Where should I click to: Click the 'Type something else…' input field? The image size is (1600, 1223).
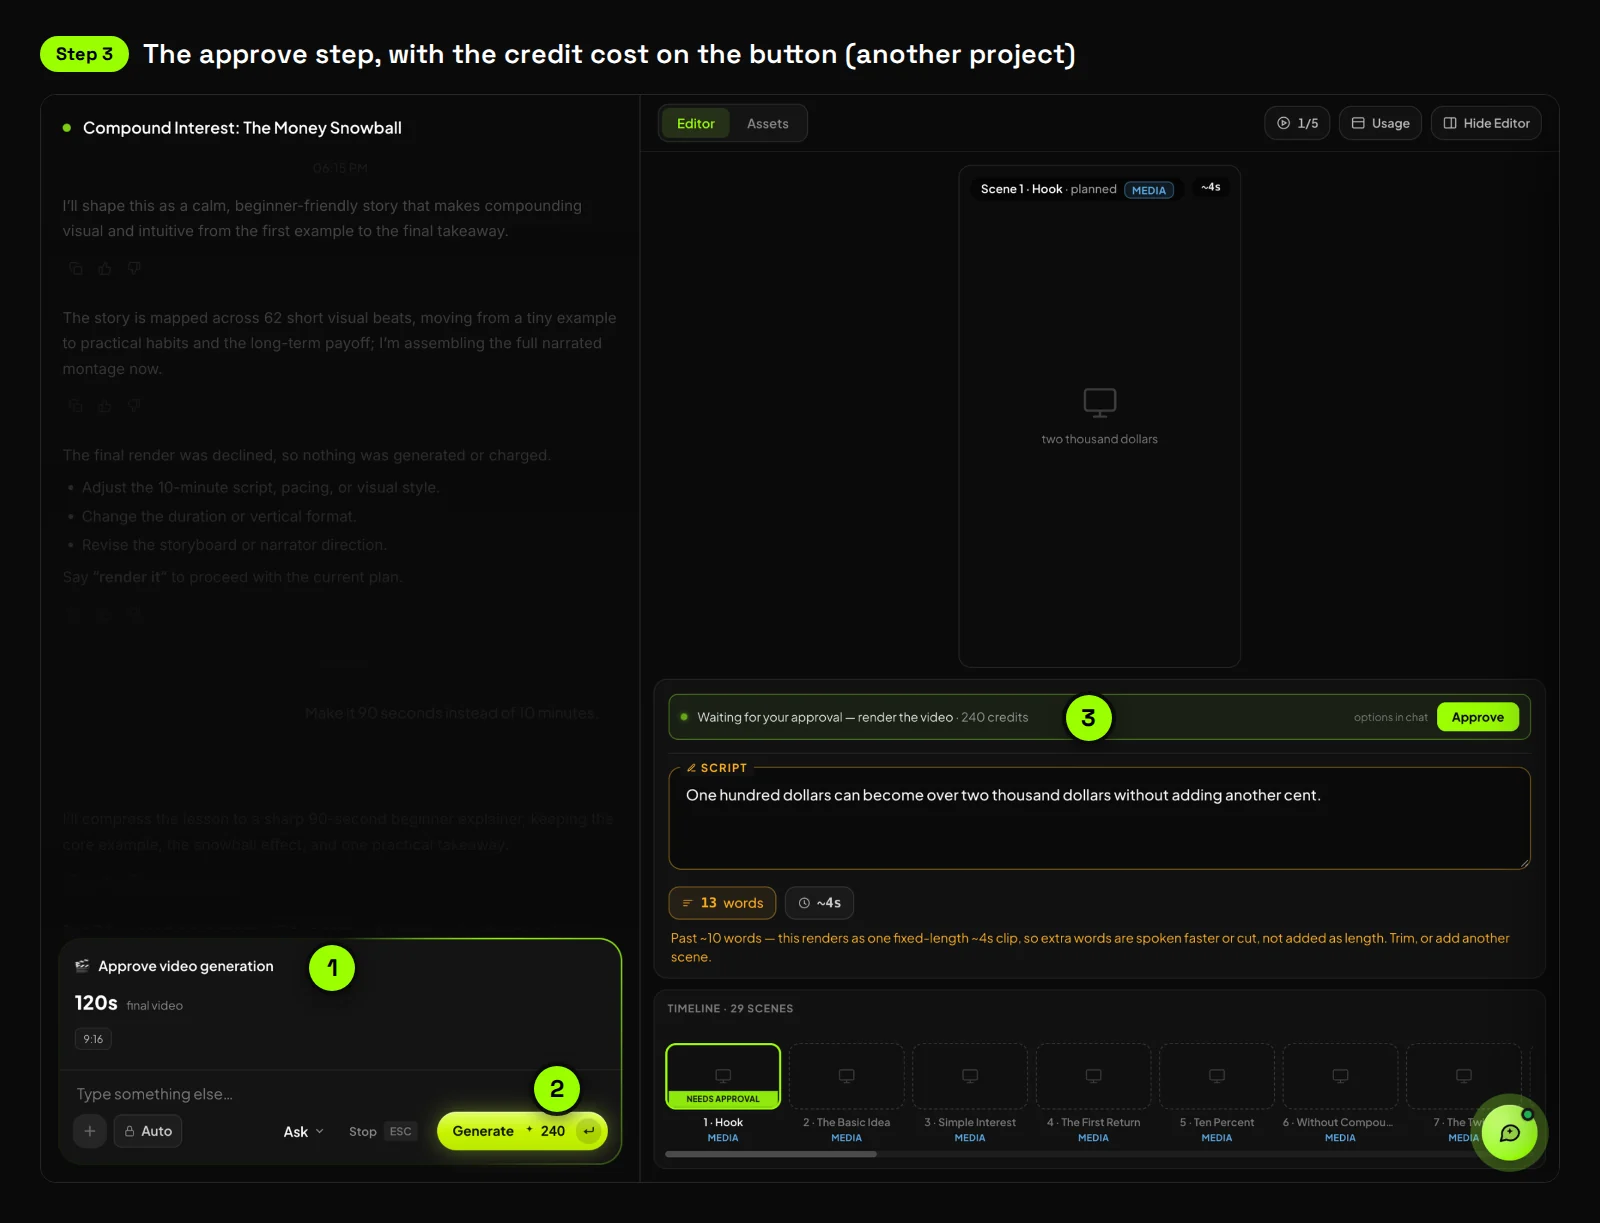point(340,1094)
